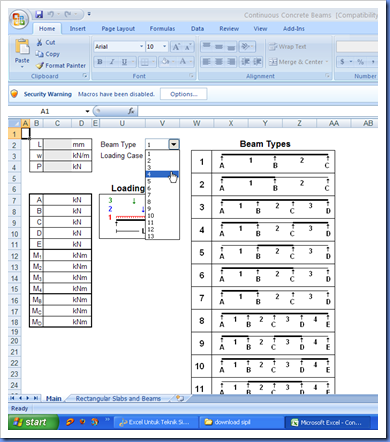Click Options in Security Warning bar
Viewport: 390px width, 442px height.
(183, 94)
